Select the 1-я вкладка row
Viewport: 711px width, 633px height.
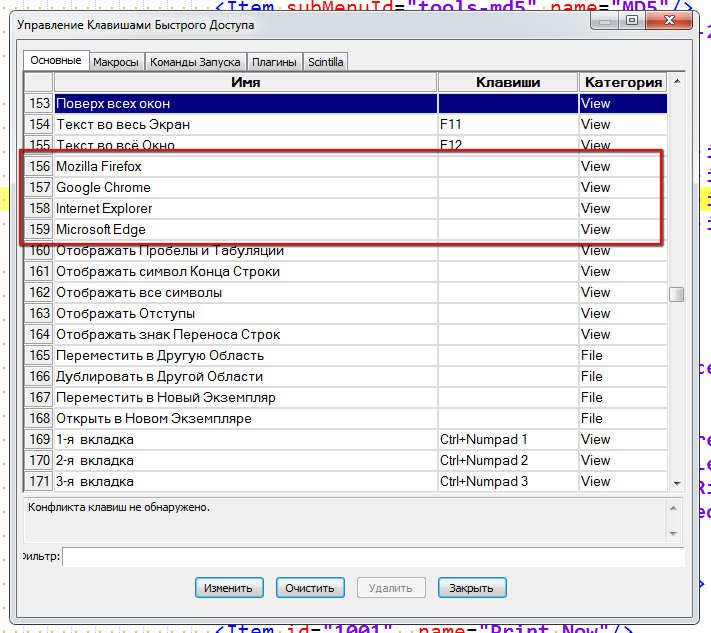[x=346, y=439]
